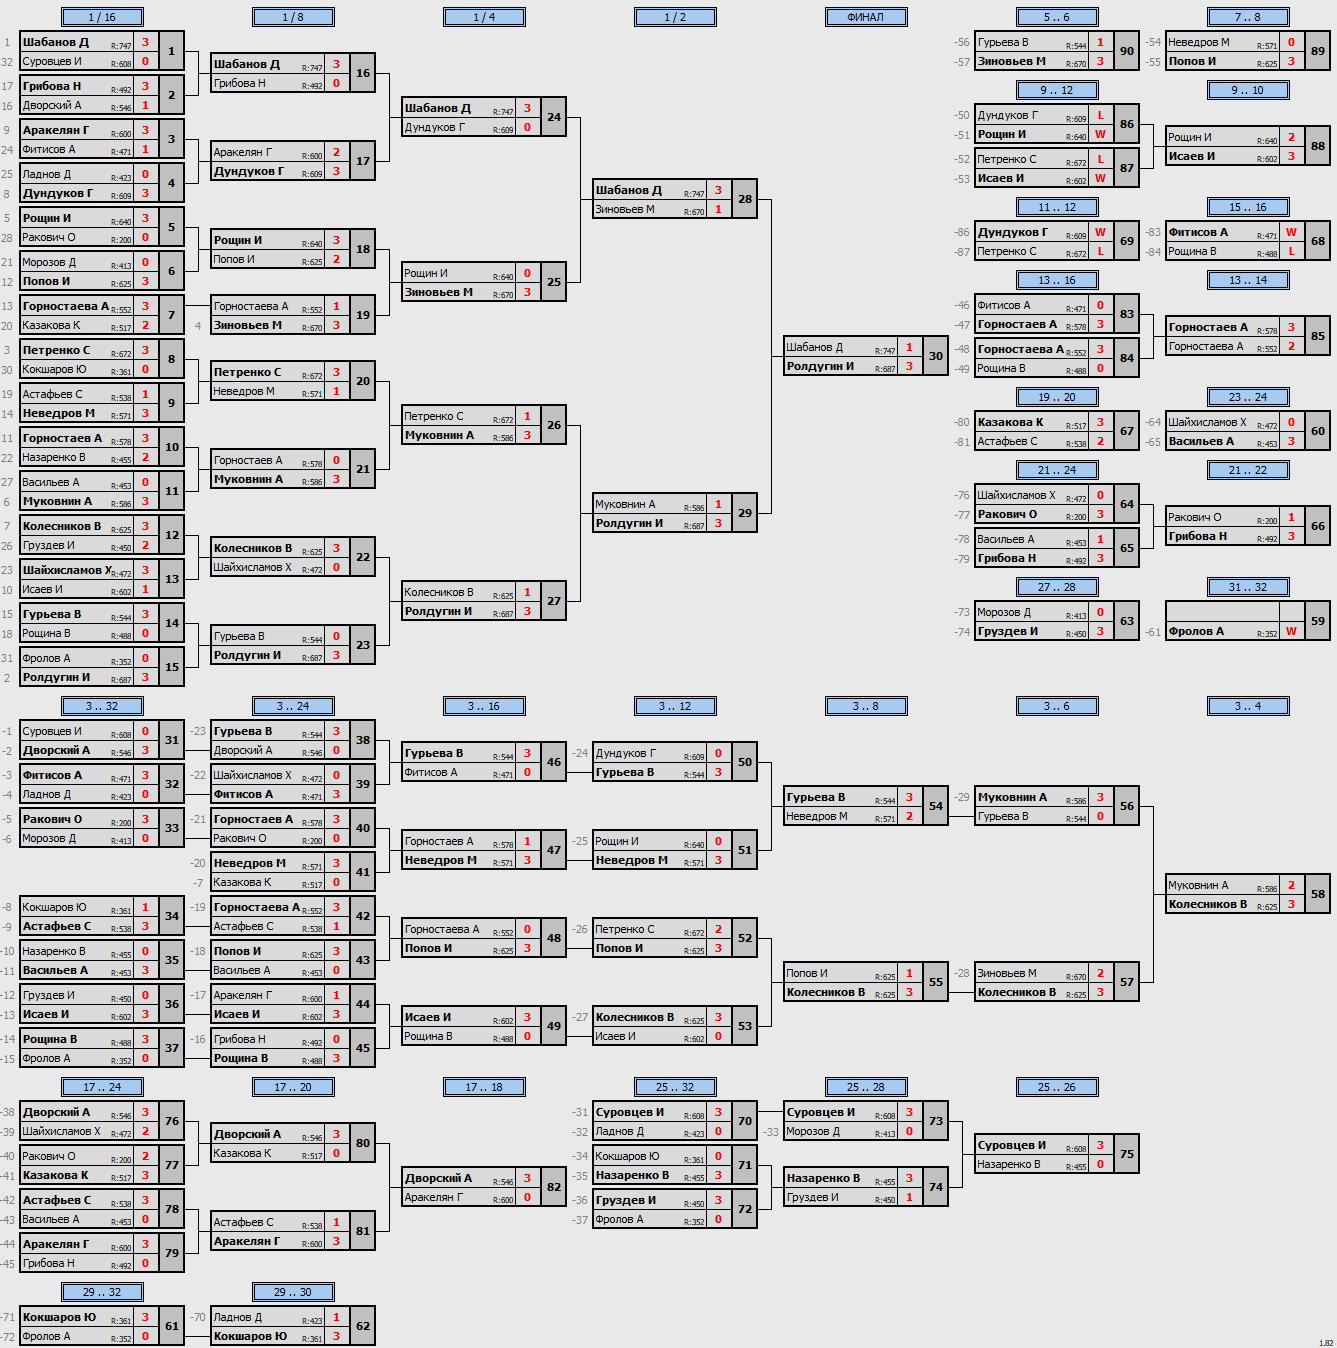Open the '21 .. 24' placement header
Image resolution: width=1337 pixels, height=1348 pixels.
pos(1057,470)
